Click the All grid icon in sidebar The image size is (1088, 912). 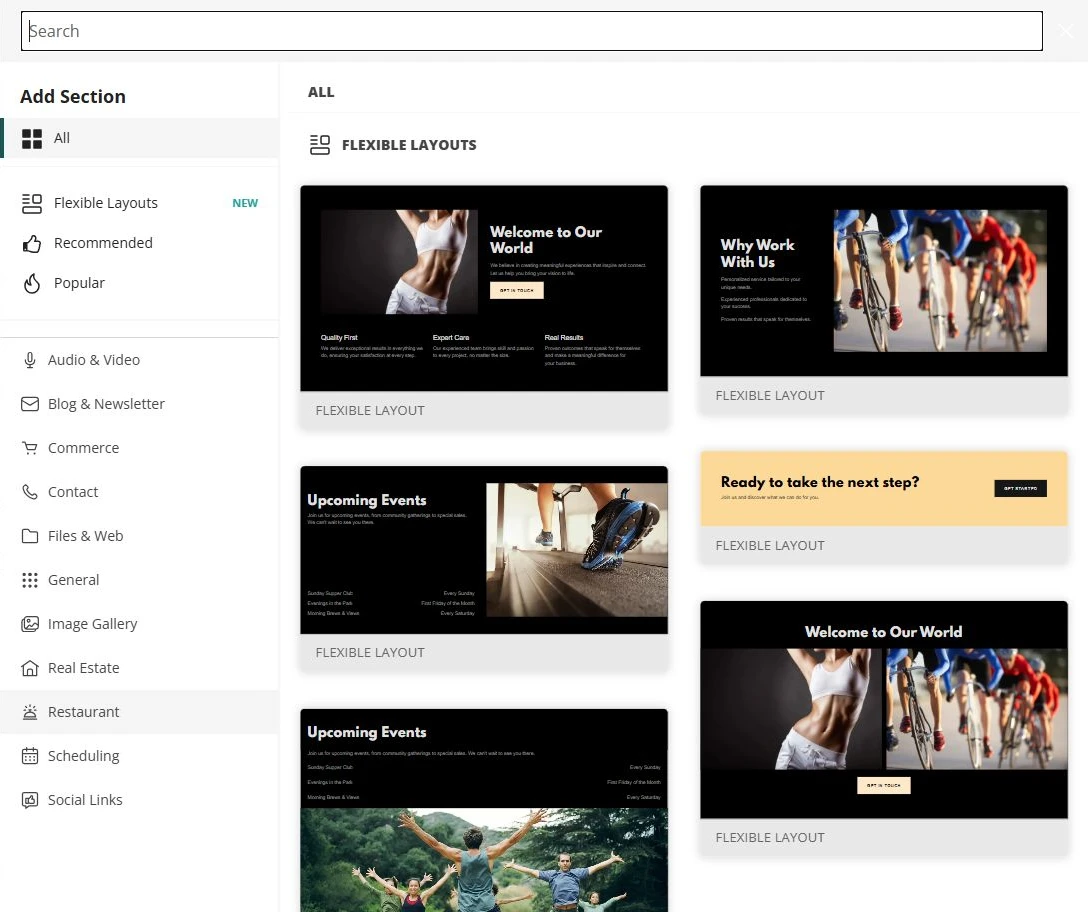pyautogui.click(x=32, y=139)
